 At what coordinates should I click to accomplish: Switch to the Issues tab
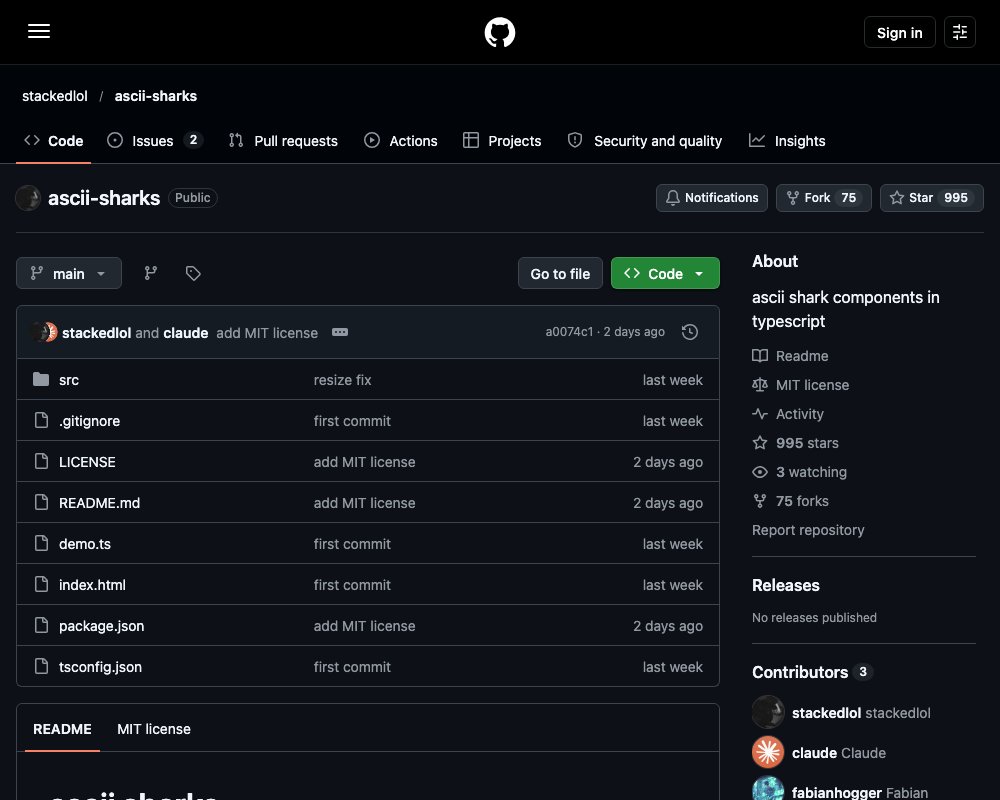pyautogui.click(x=154, y=140)
